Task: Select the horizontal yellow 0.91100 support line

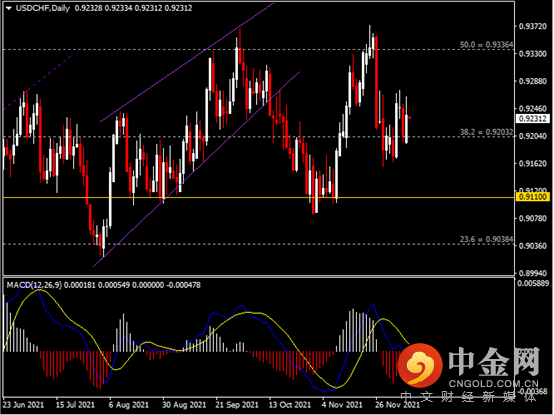Action: pos(259,197)
